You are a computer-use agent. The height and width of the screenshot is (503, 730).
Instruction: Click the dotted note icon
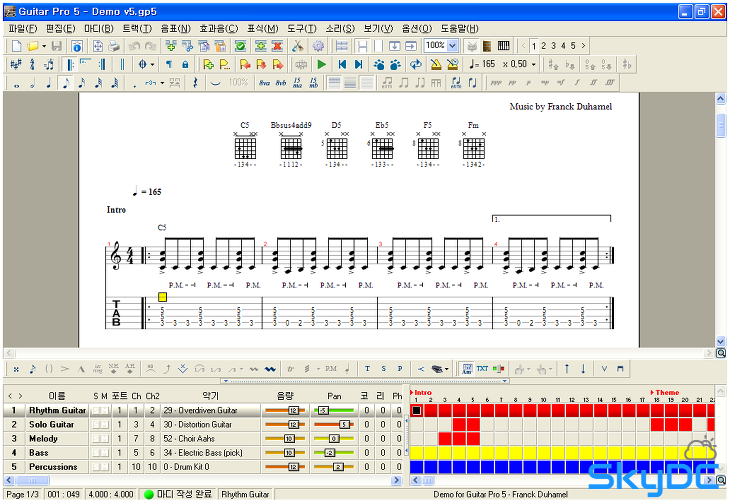point(135,84)
